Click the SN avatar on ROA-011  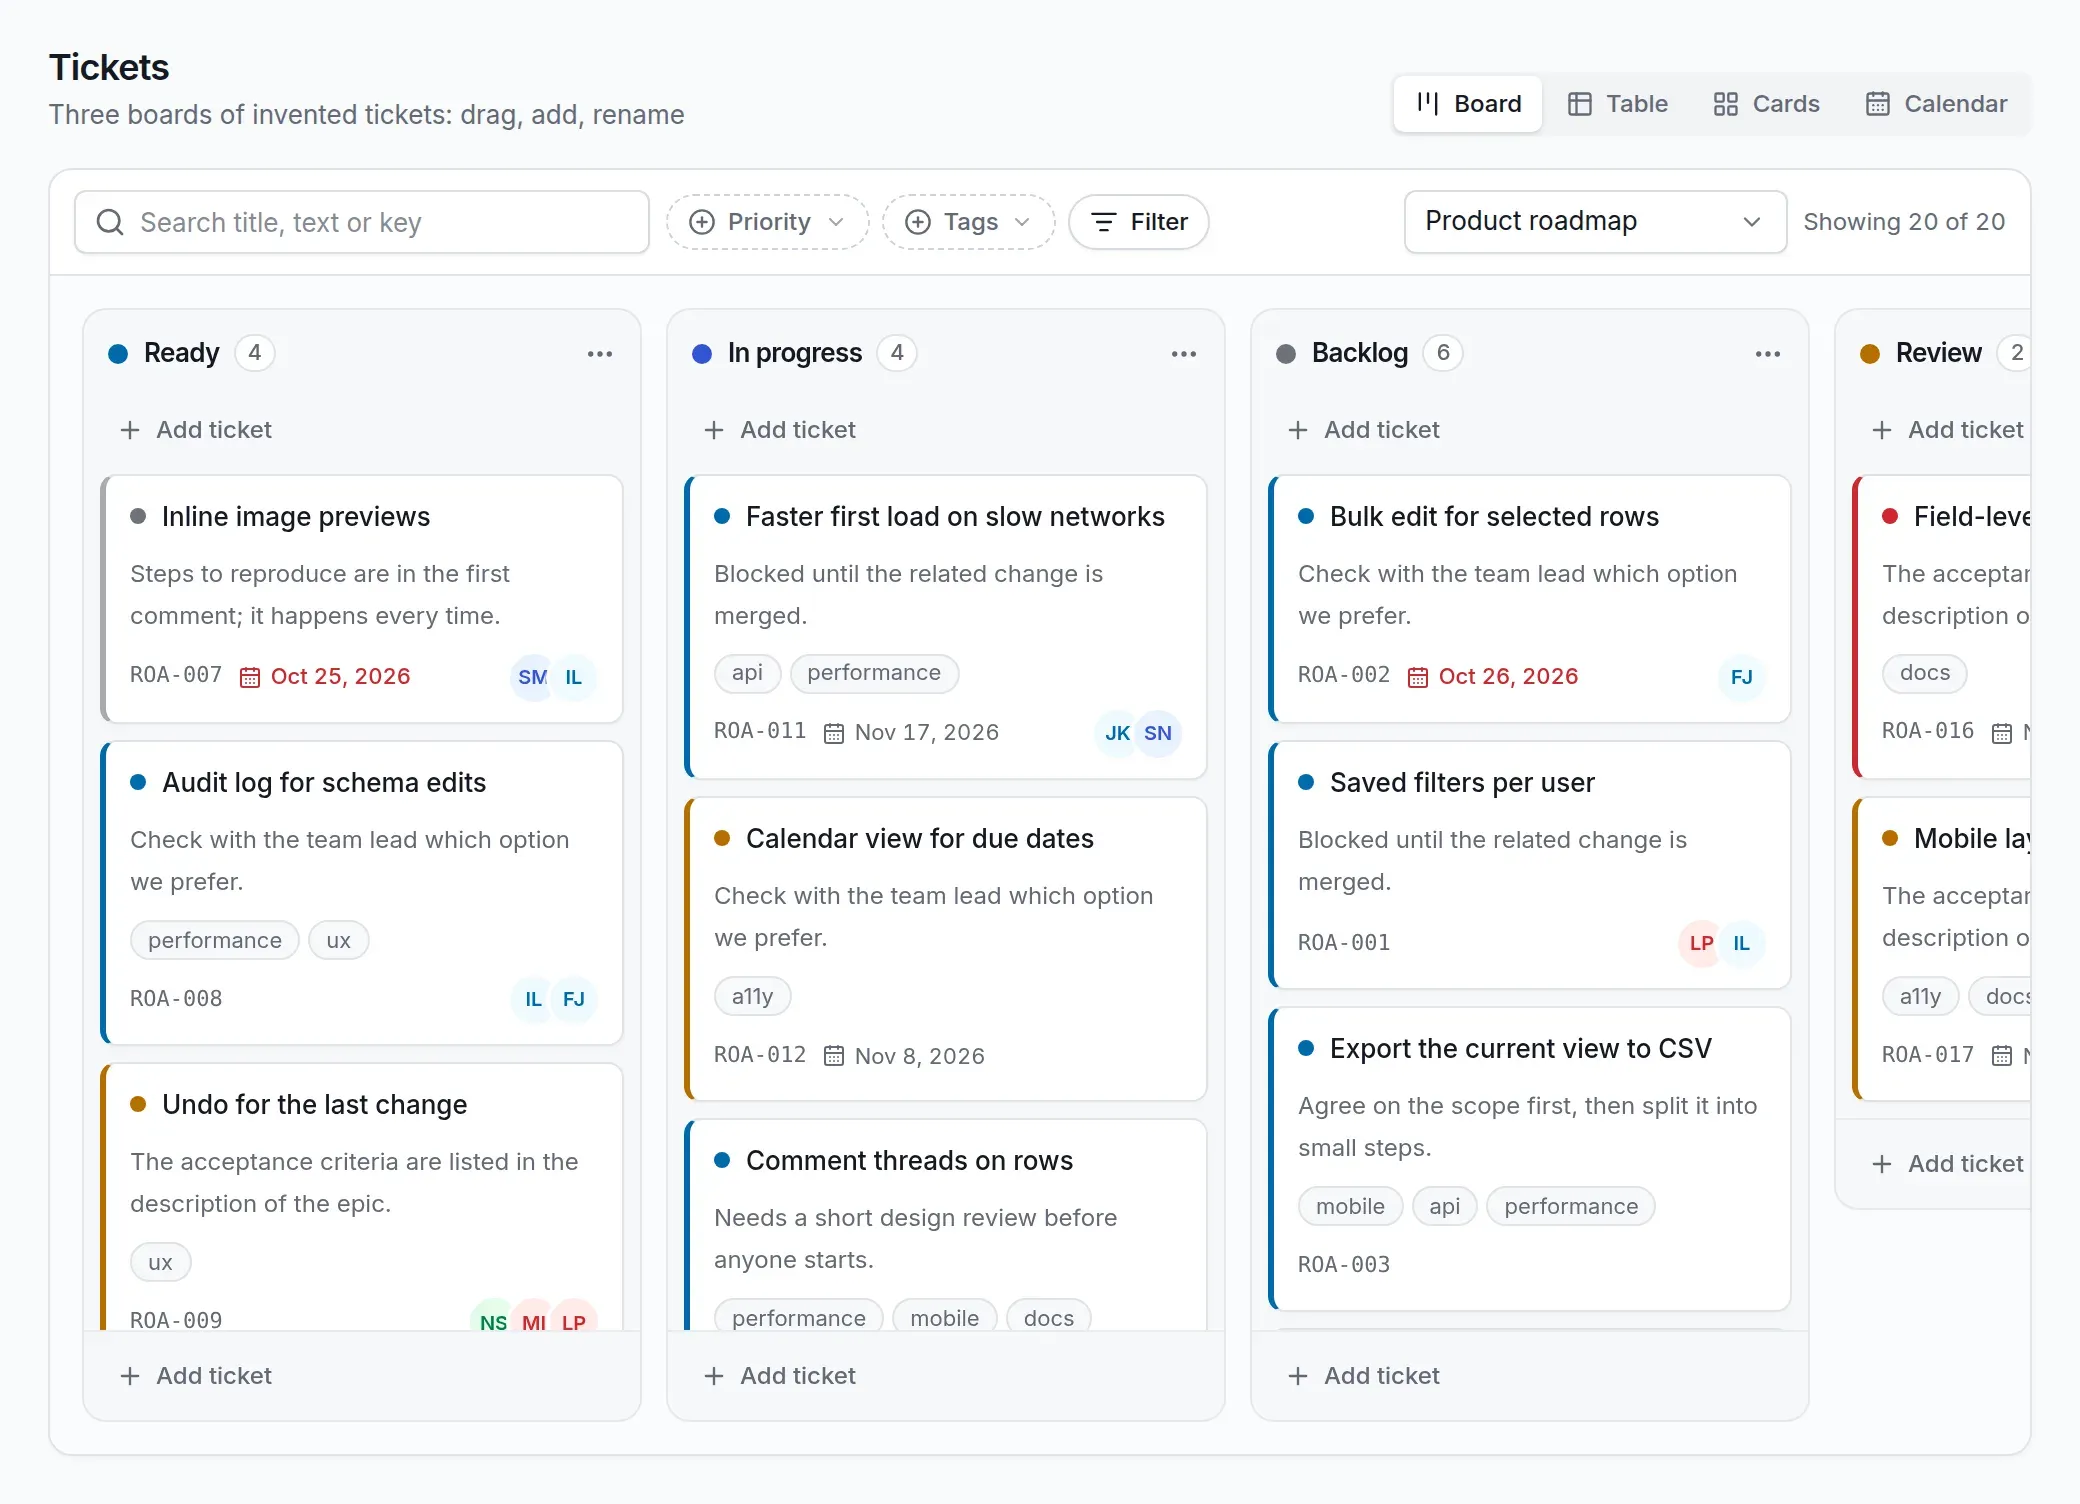click(1158, 733)
